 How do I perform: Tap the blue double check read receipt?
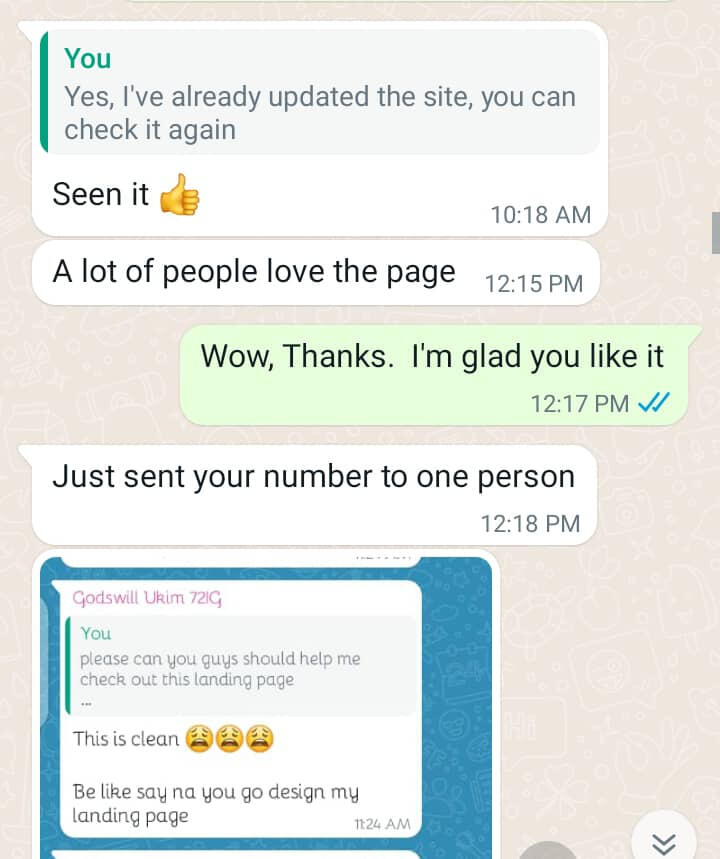point(654,403)
